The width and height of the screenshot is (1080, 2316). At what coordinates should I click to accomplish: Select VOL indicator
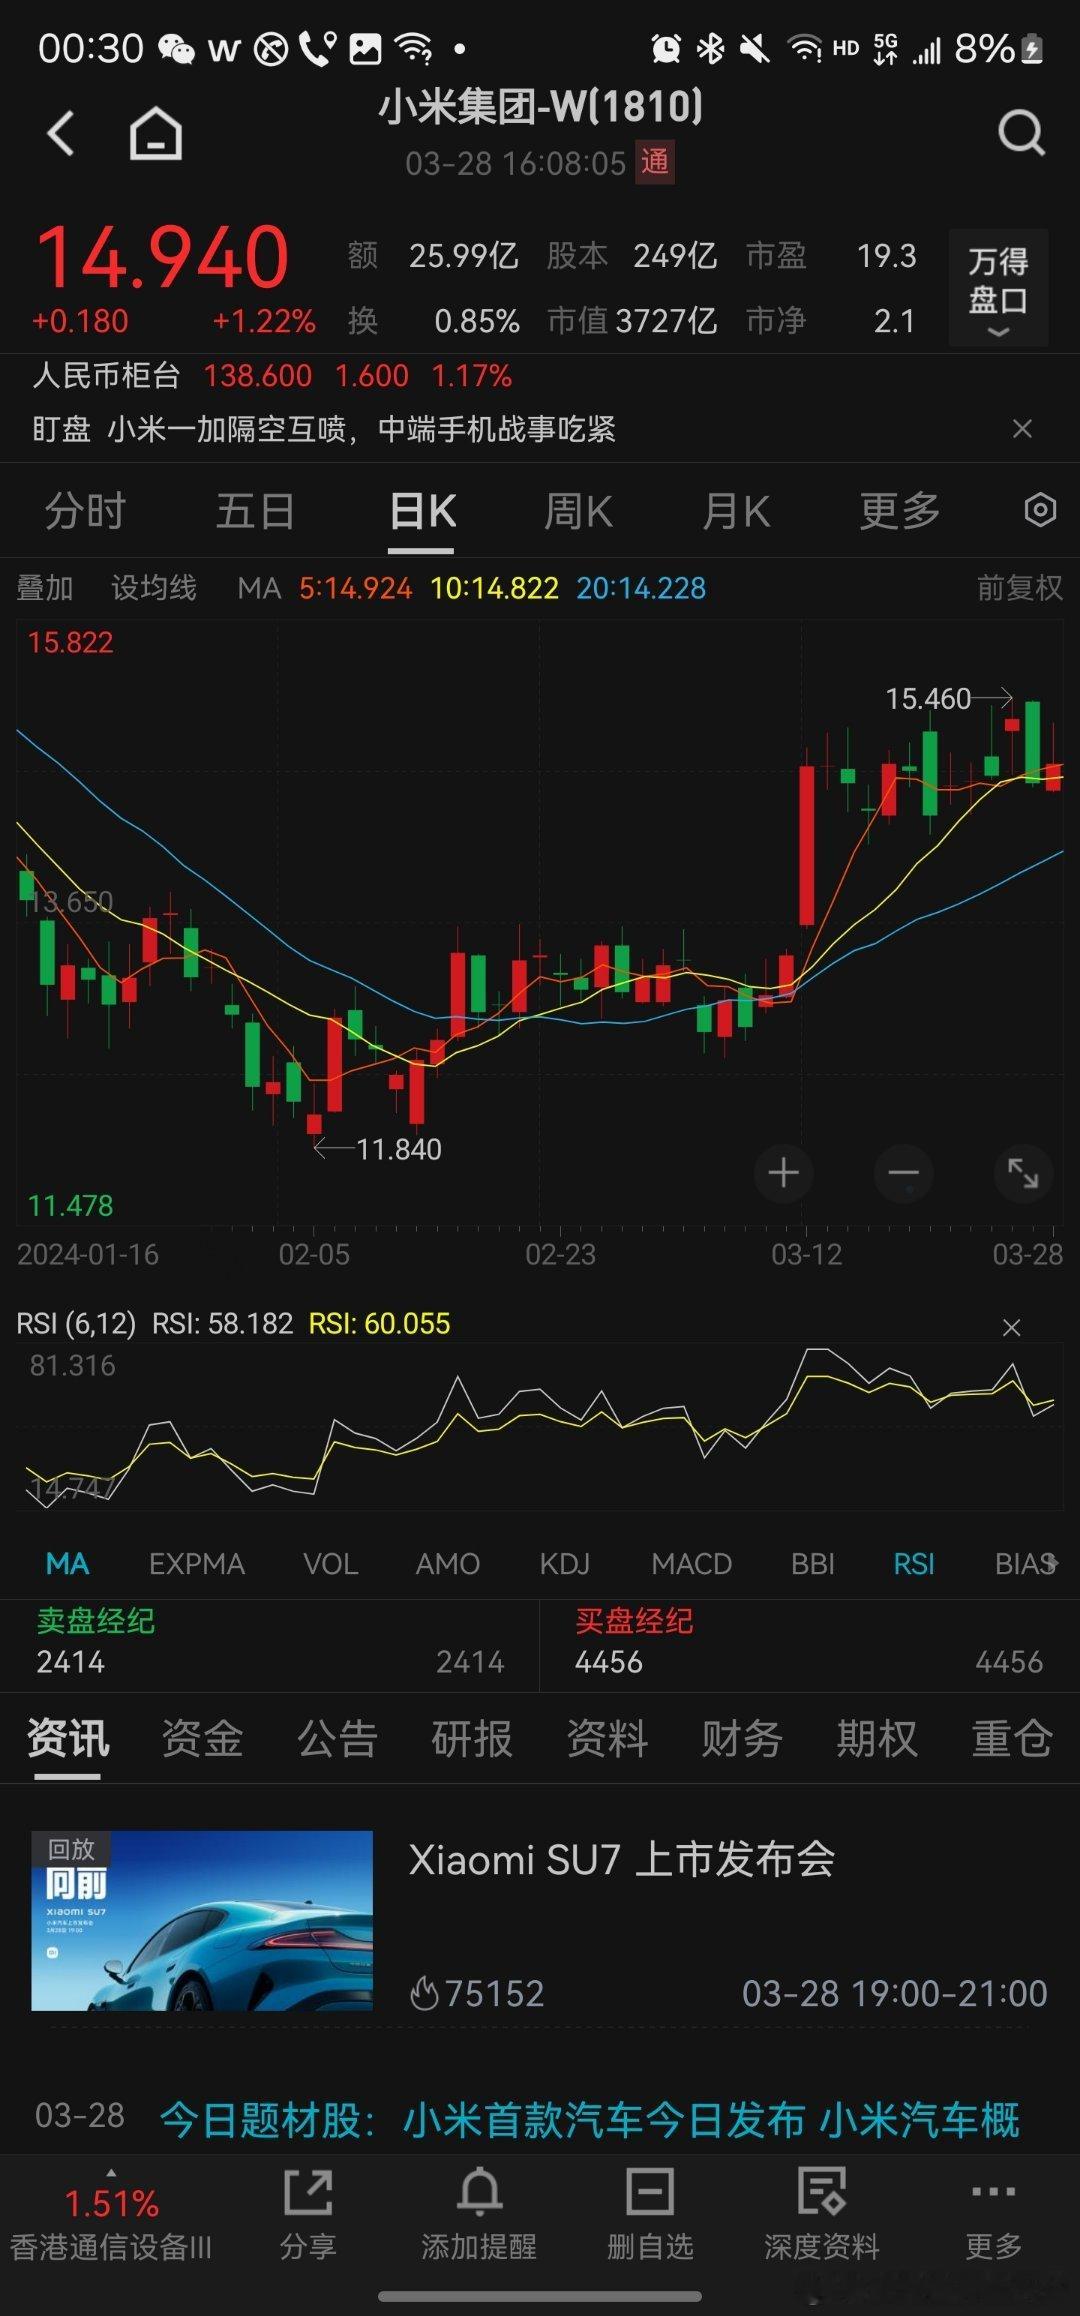tap(330, 1563)
